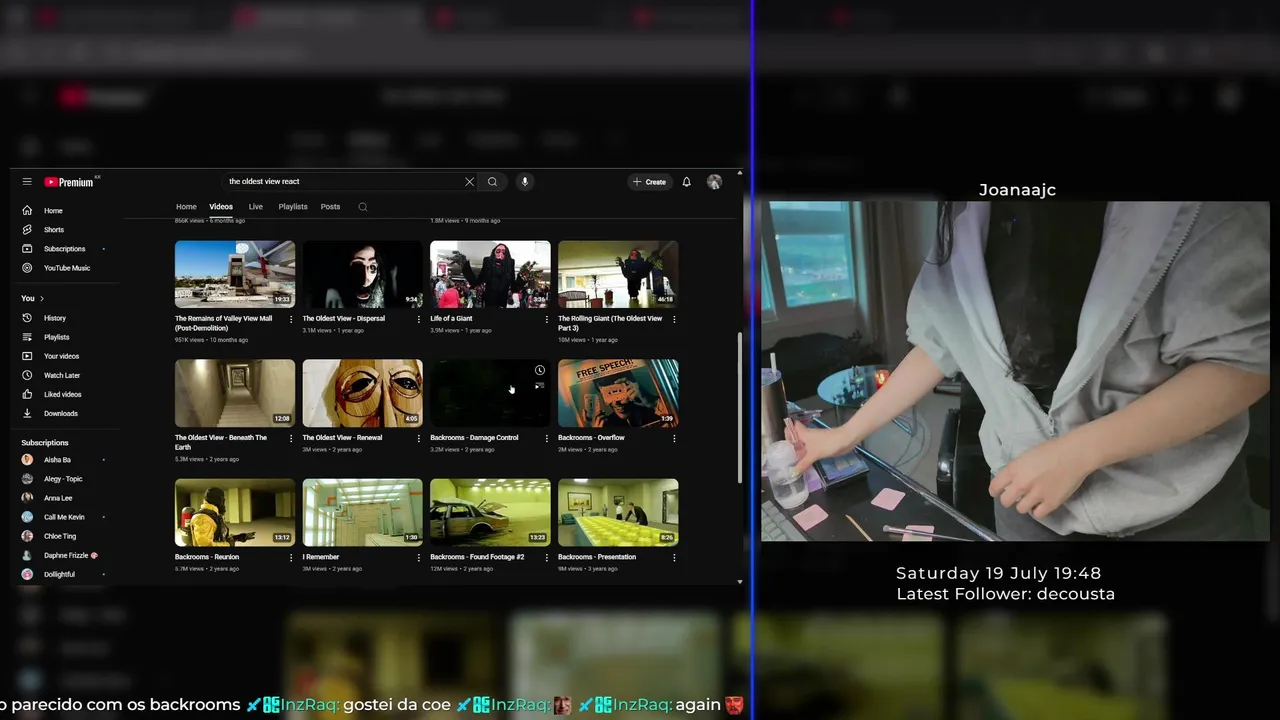Open more options for Life of a Giant
The height and width of the screenshot is (720, 1280).
pos(546,319)
